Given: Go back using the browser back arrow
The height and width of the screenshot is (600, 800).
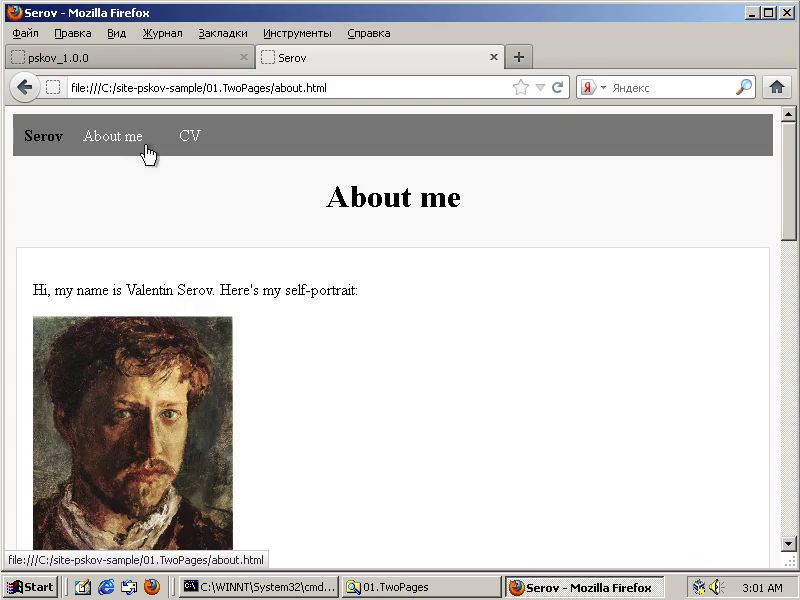Looking at the screenshot, I should click(25, 88).
